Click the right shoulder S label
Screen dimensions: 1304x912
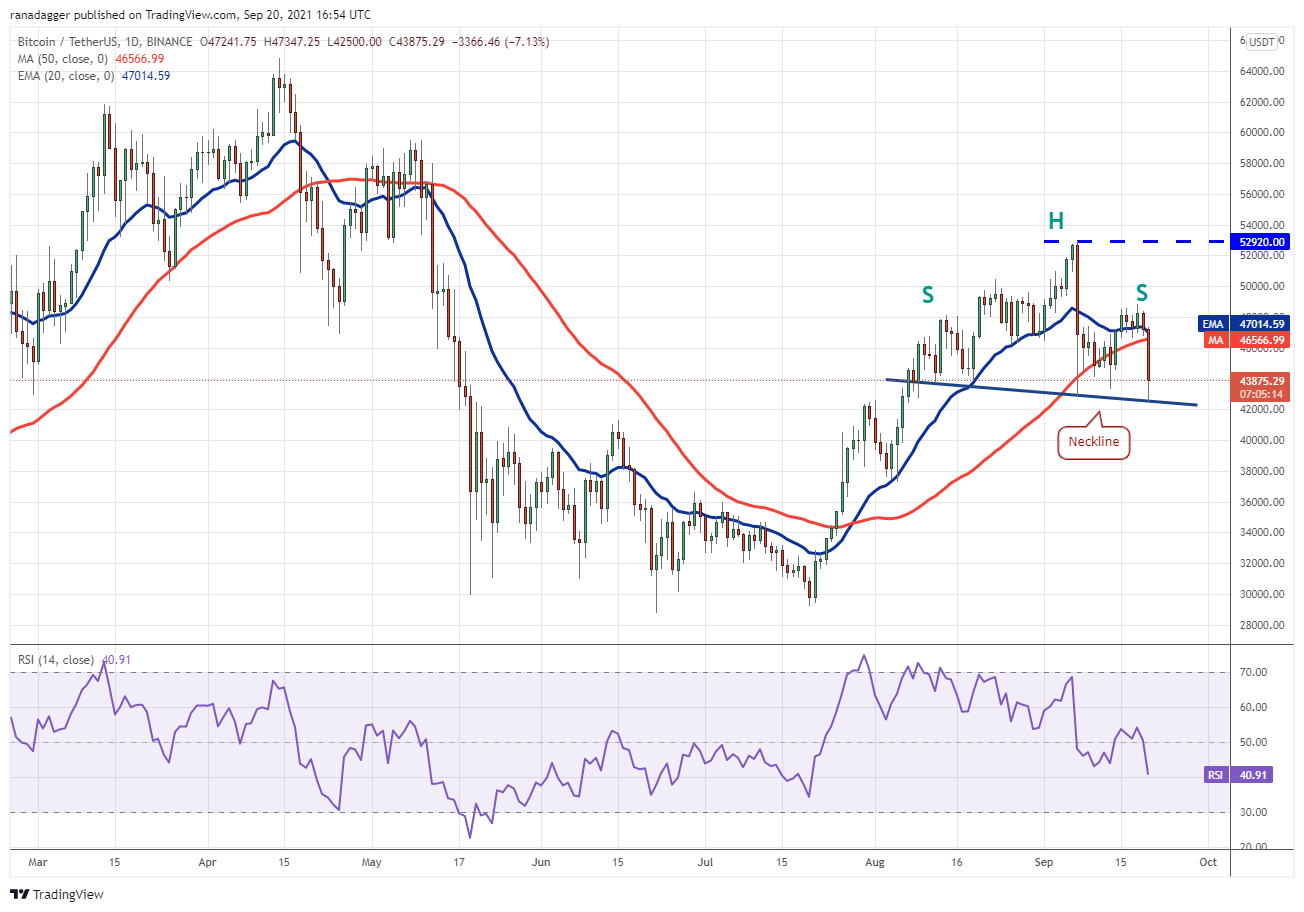point(1141,293)
